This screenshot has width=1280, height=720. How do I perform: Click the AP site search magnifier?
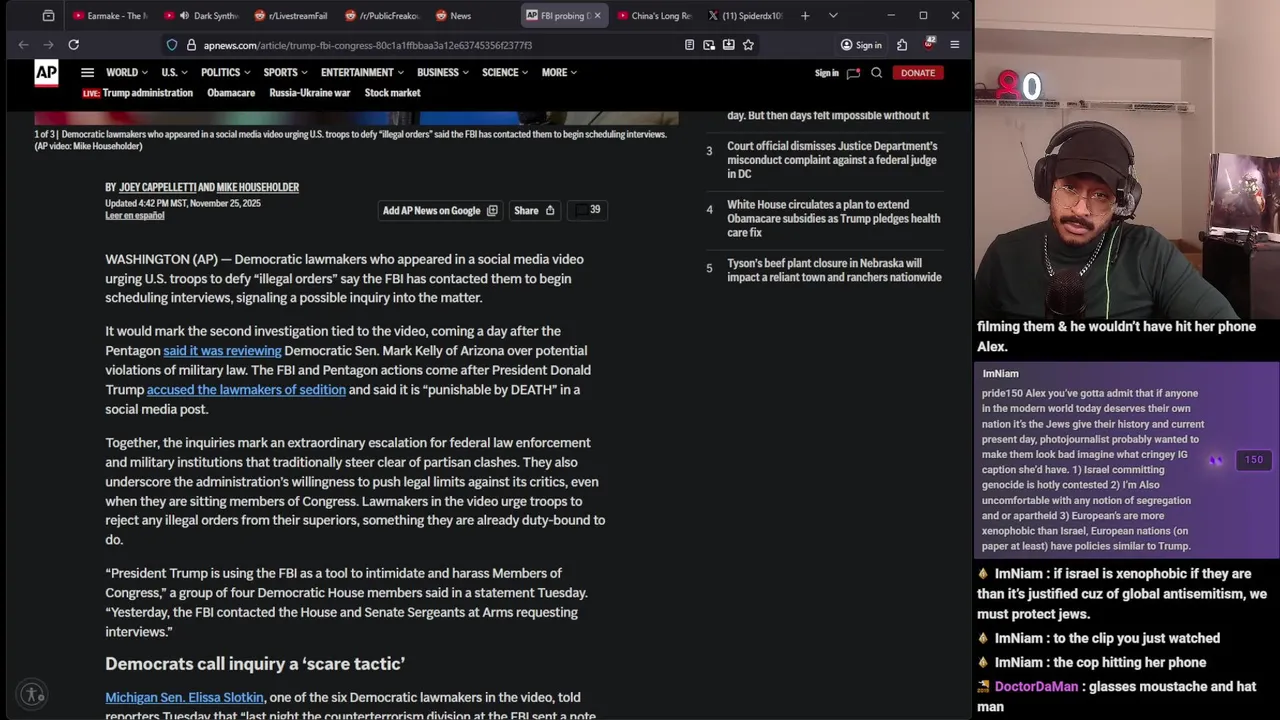[876, 72]
